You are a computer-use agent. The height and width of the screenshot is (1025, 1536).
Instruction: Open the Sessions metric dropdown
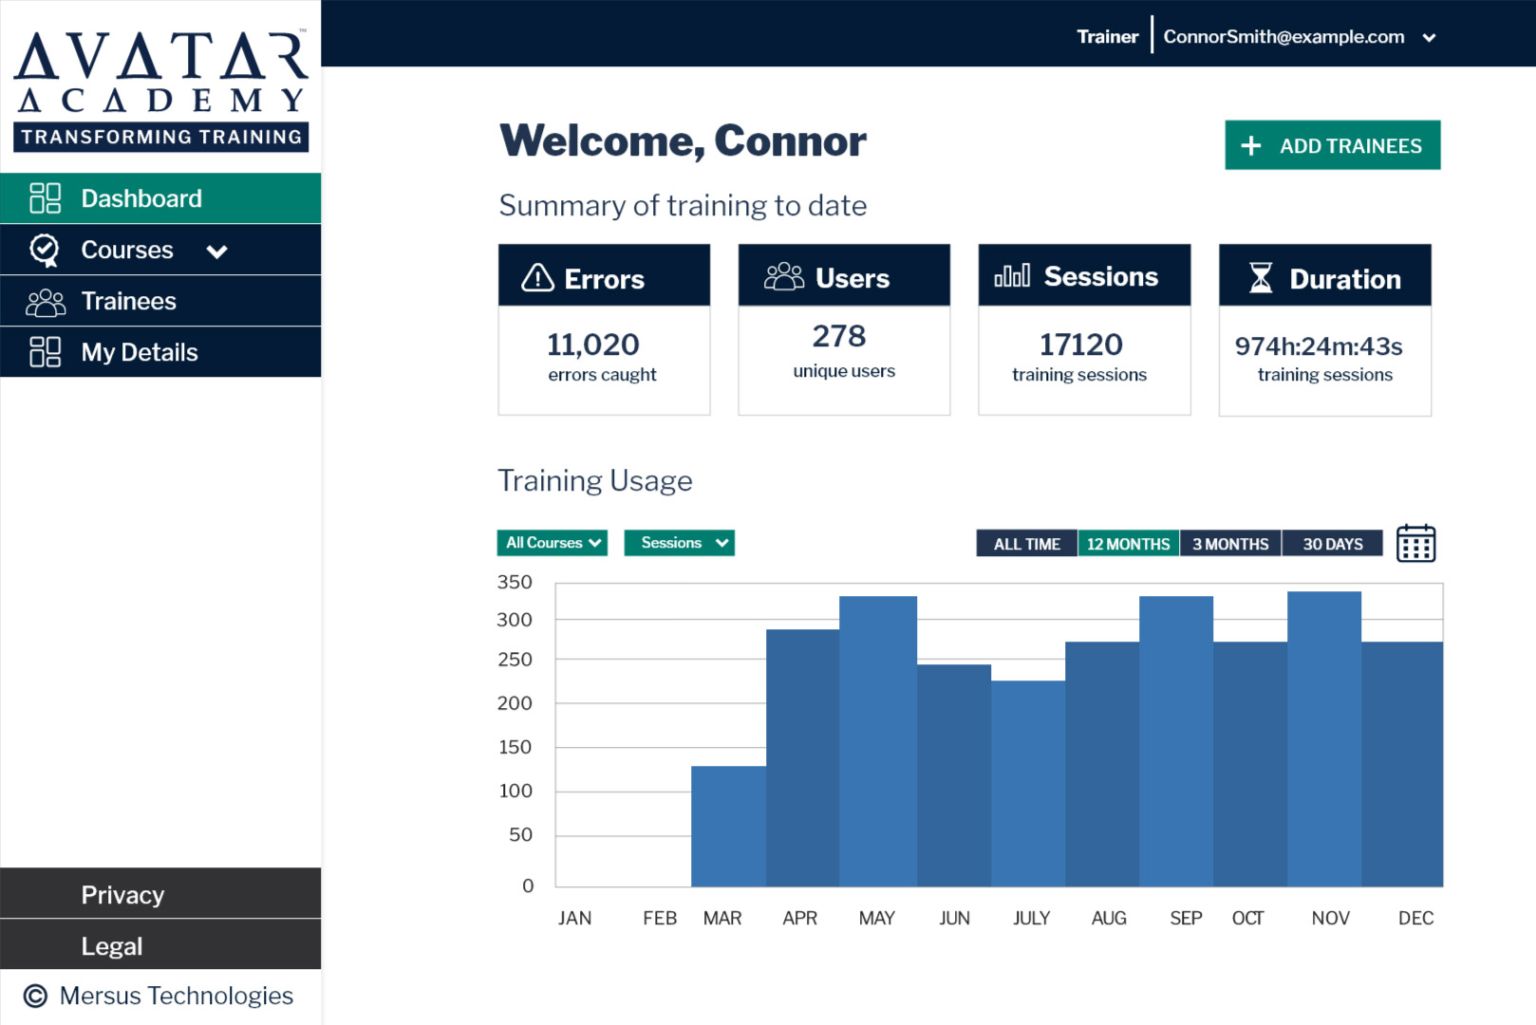click(x=679, y=543)
